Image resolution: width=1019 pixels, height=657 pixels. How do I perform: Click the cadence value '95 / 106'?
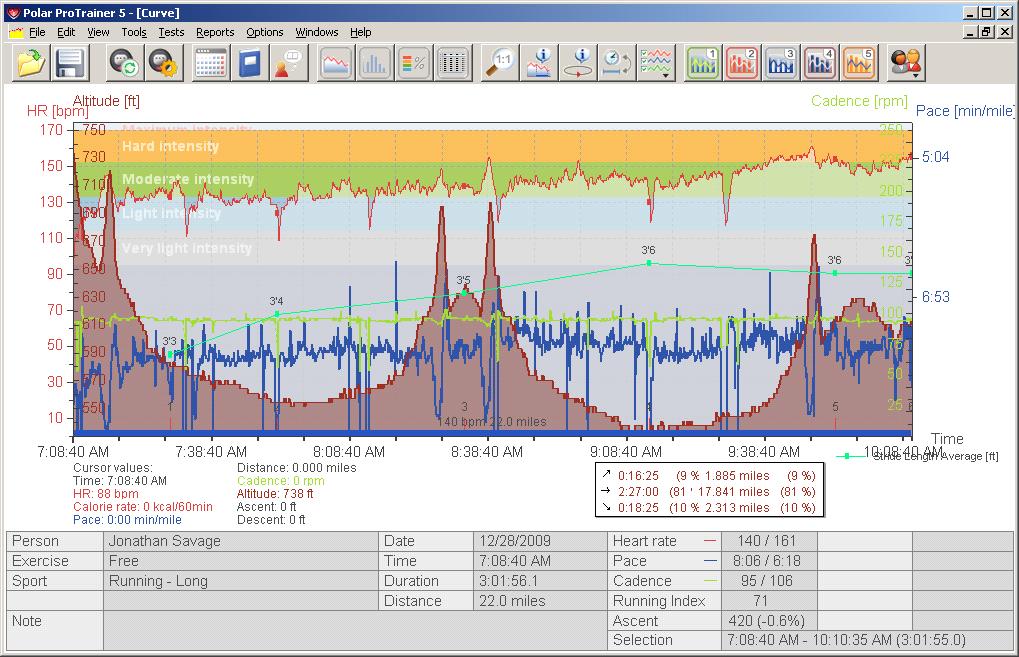pos(767,581)
